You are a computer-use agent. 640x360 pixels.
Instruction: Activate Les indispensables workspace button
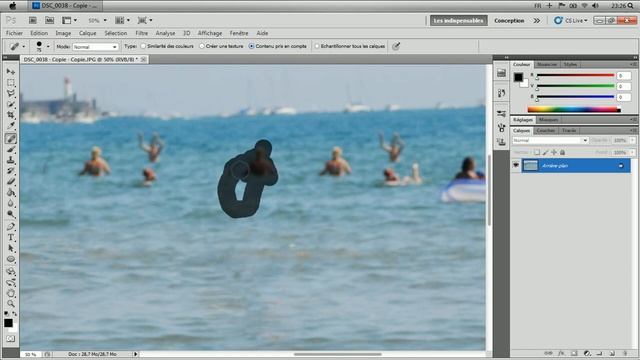[x=458, y=20]
